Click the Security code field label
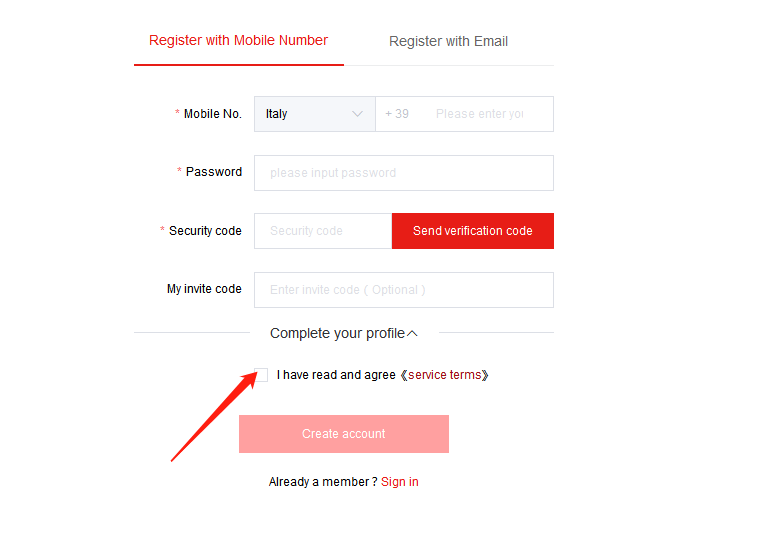 (x=205, y=231)
